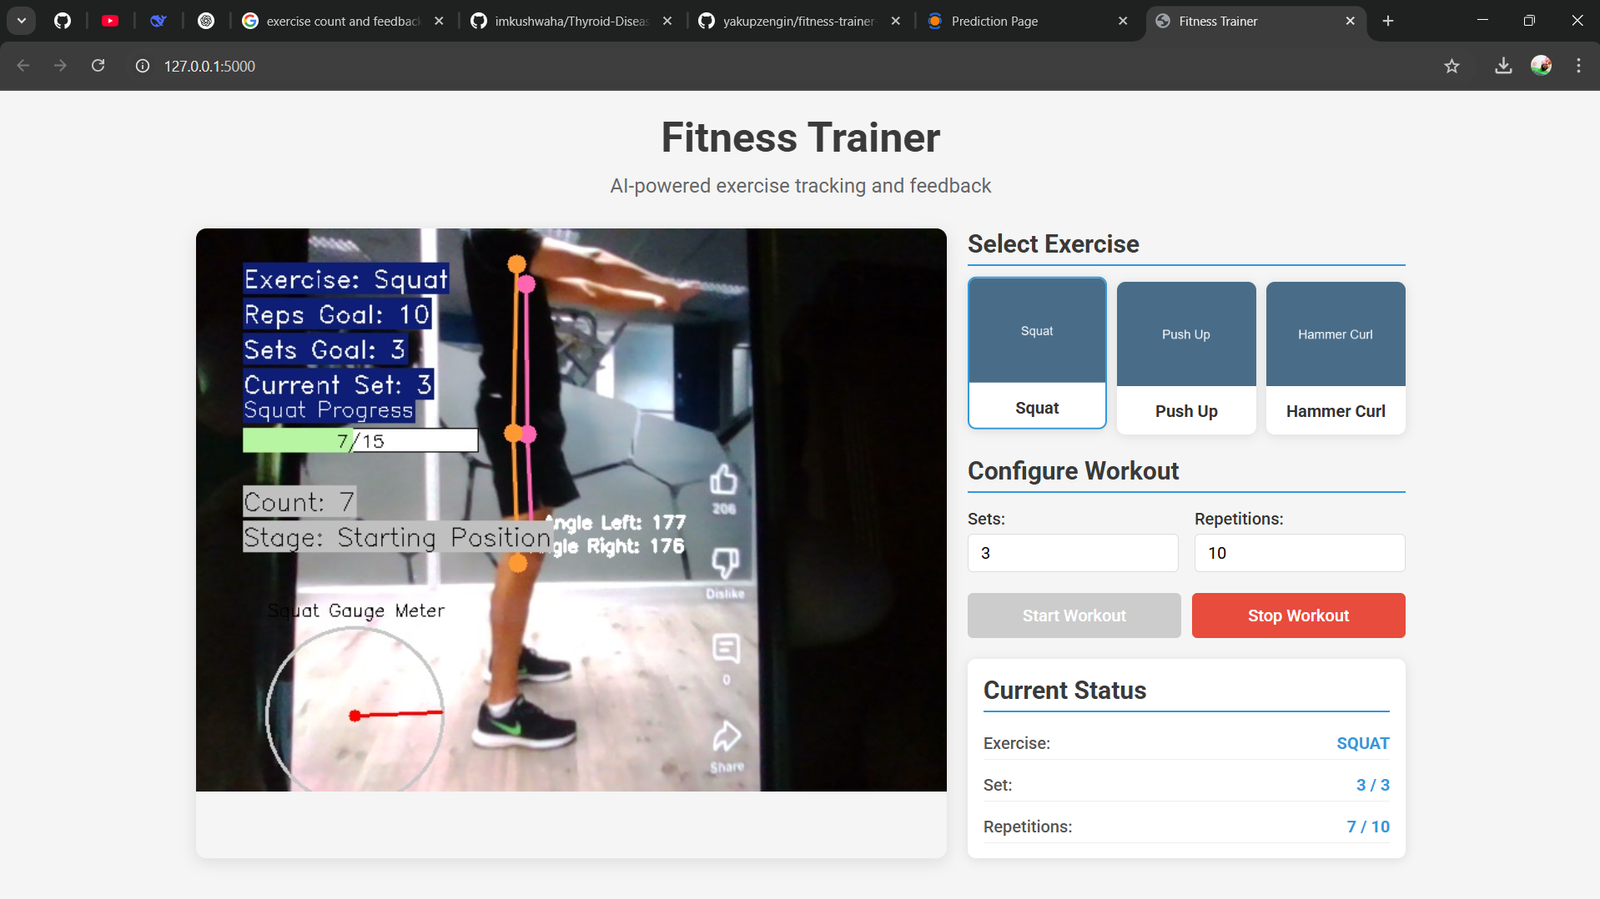
Task: Close the exercise count and feedback tab
Action: (x=439, y=21)
